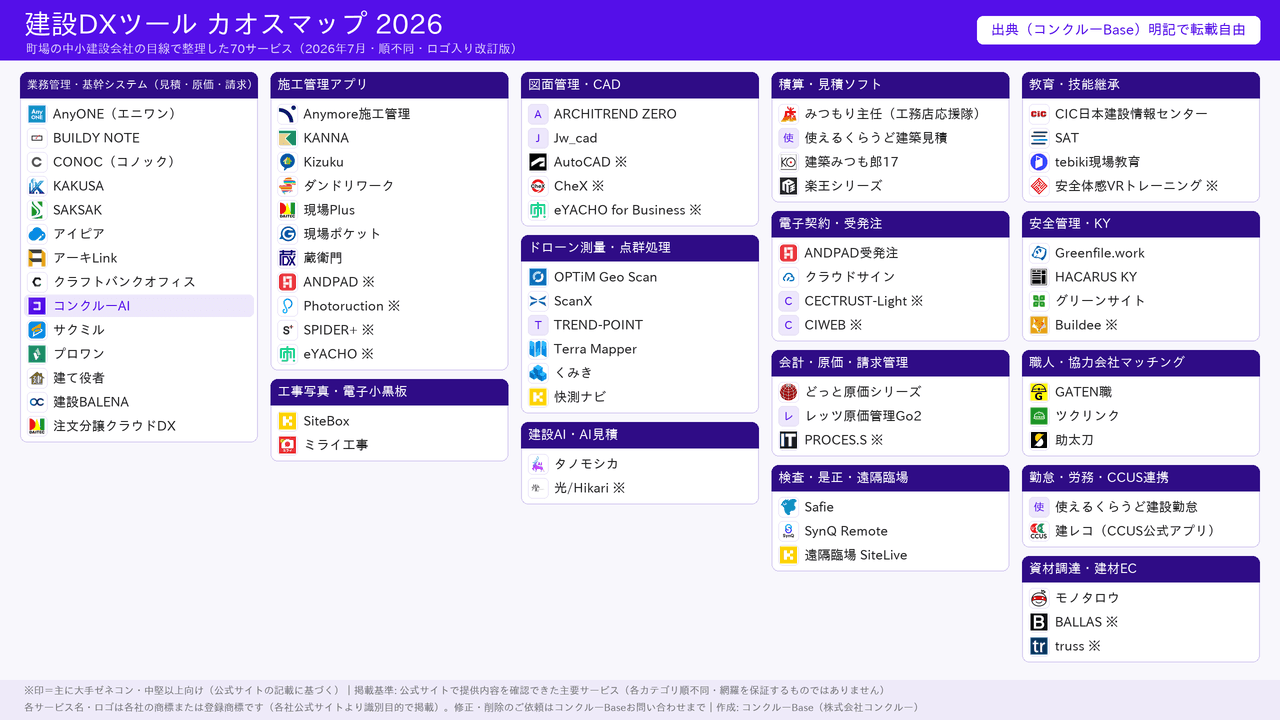Screen dimensions: 1280x720
Task: Open the 楽王シリーズ entry
Action: (890, 186)
